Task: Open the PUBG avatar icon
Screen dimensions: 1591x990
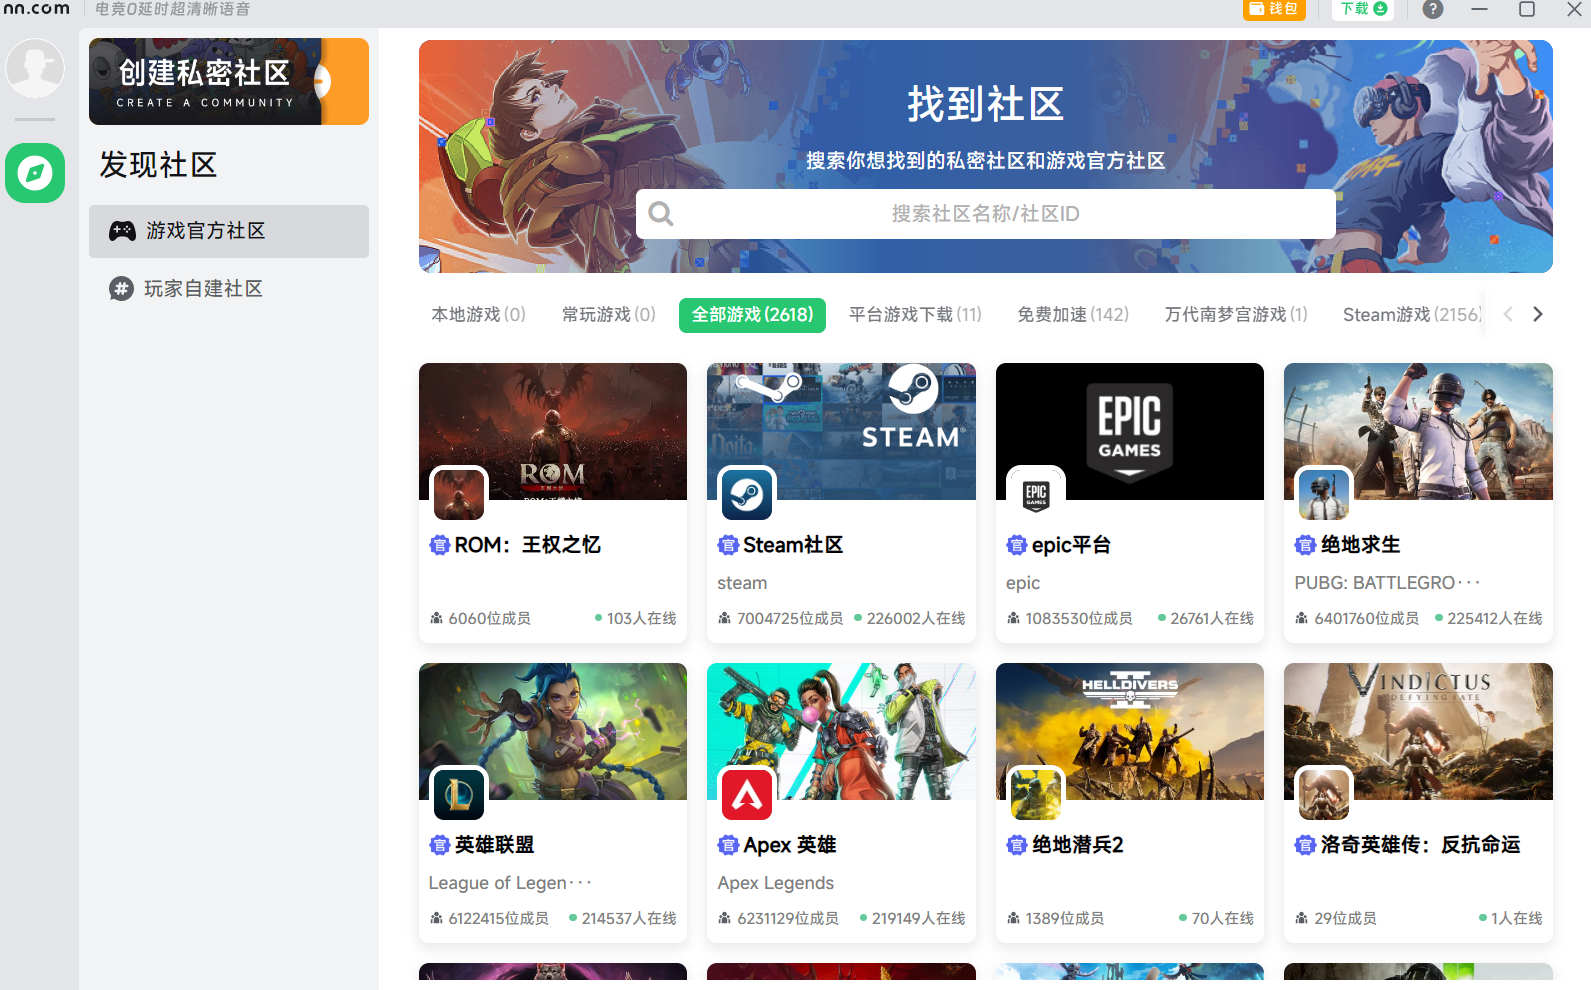Action: tap(1324, 494)
